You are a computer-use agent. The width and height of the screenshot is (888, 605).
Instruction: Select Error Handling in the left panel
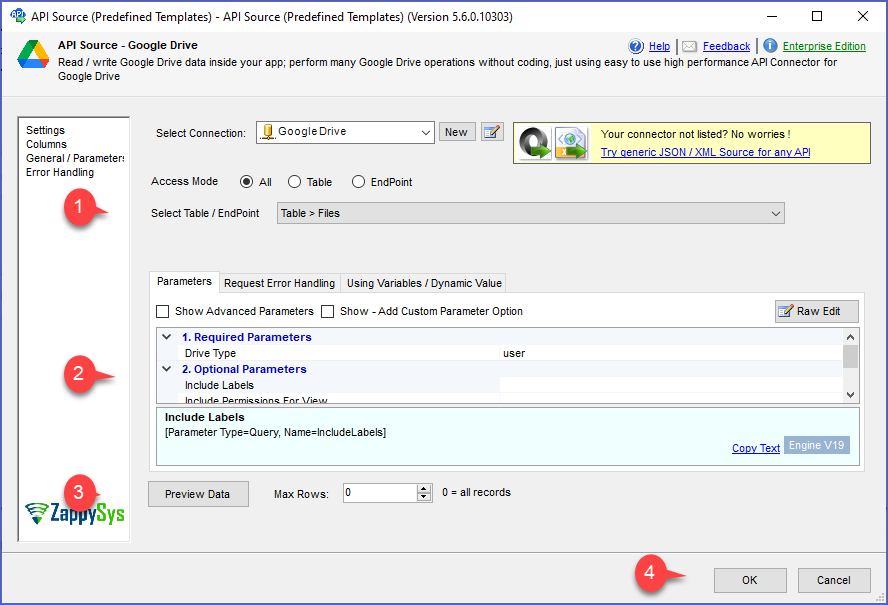click(60, 172)
